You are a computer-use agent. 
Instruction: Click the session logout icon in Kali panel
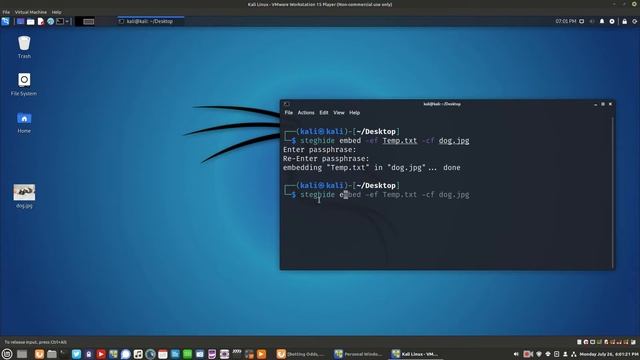[x=635, y=21]
